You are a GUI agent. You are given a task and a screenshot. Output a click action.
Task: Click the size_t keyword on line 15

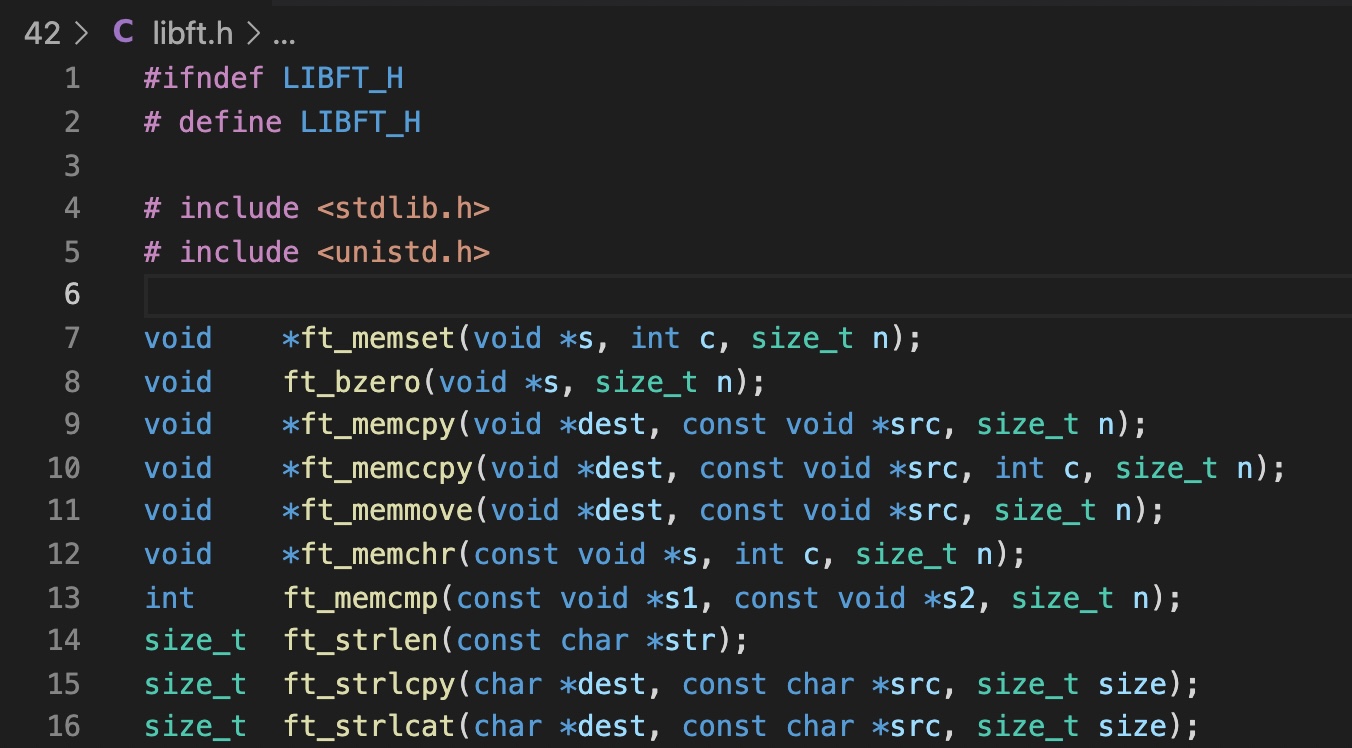(195, 683)
